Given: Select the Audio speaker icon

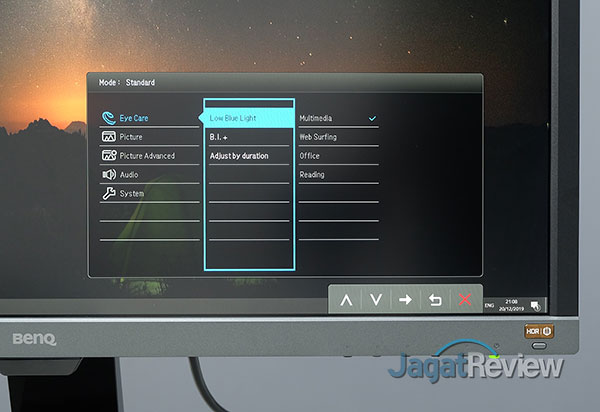Looking at the screenshot, I should [x=108, y=175].
